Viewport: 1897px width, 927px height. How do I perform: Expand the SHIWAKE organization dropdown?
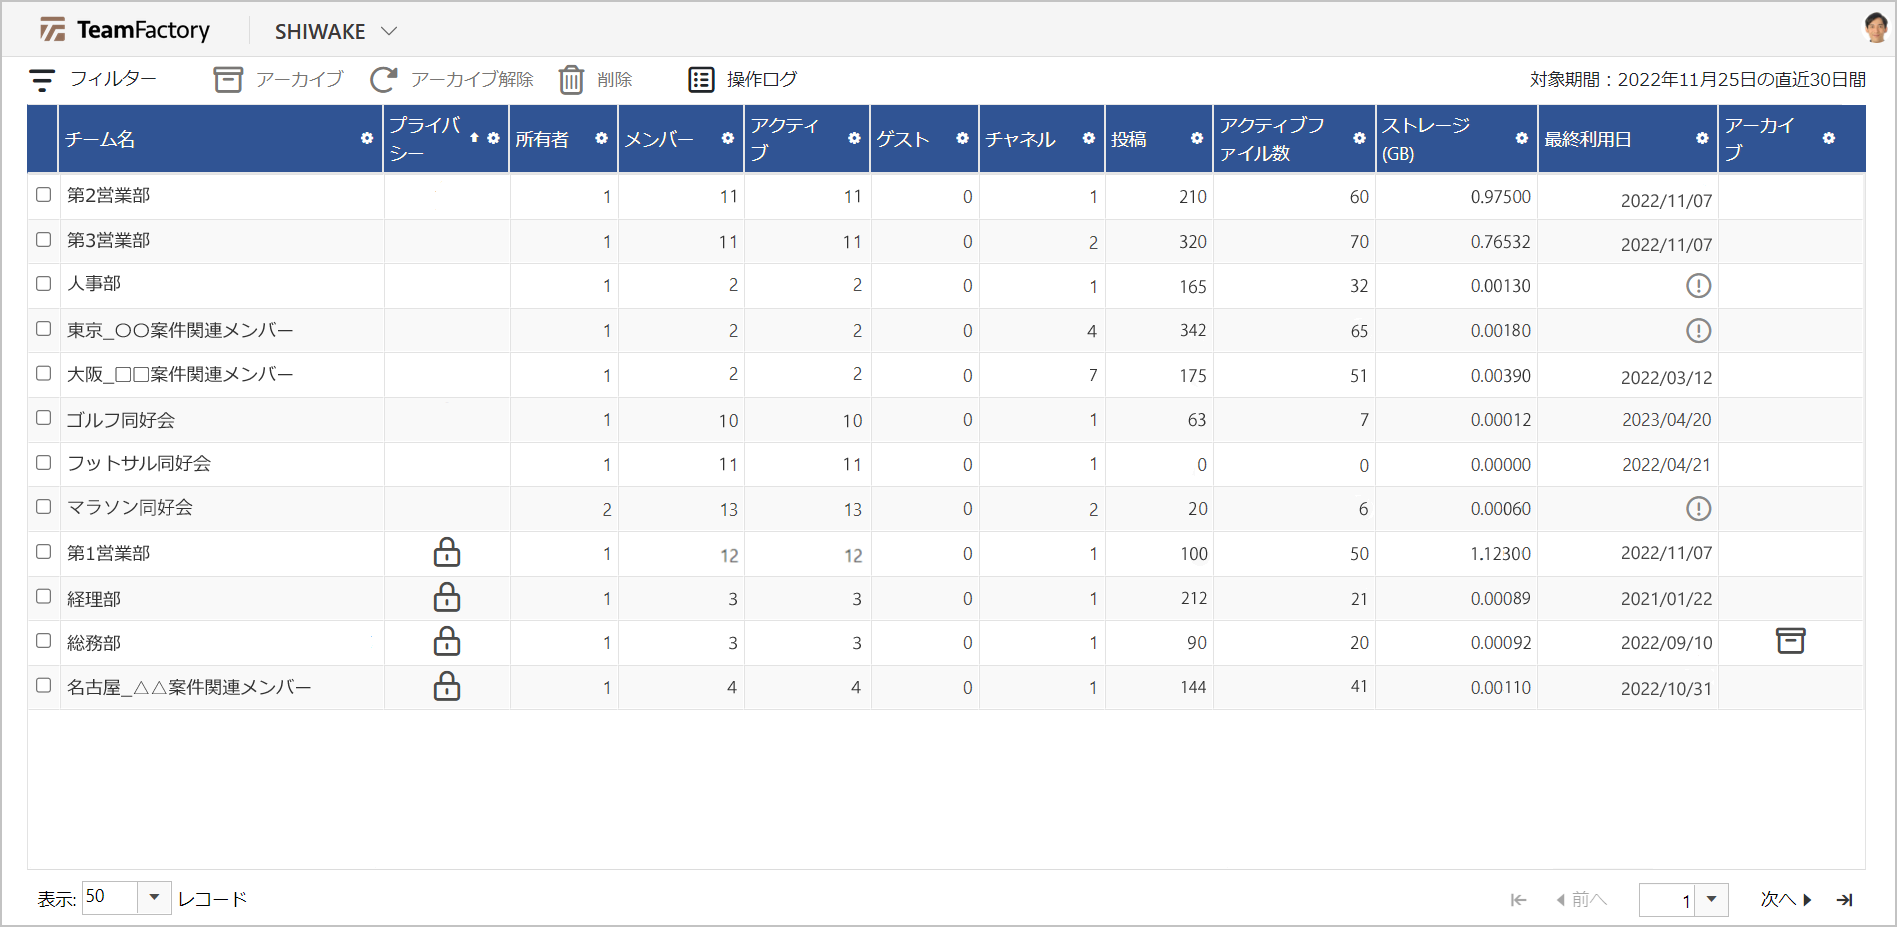coord(389,32)
